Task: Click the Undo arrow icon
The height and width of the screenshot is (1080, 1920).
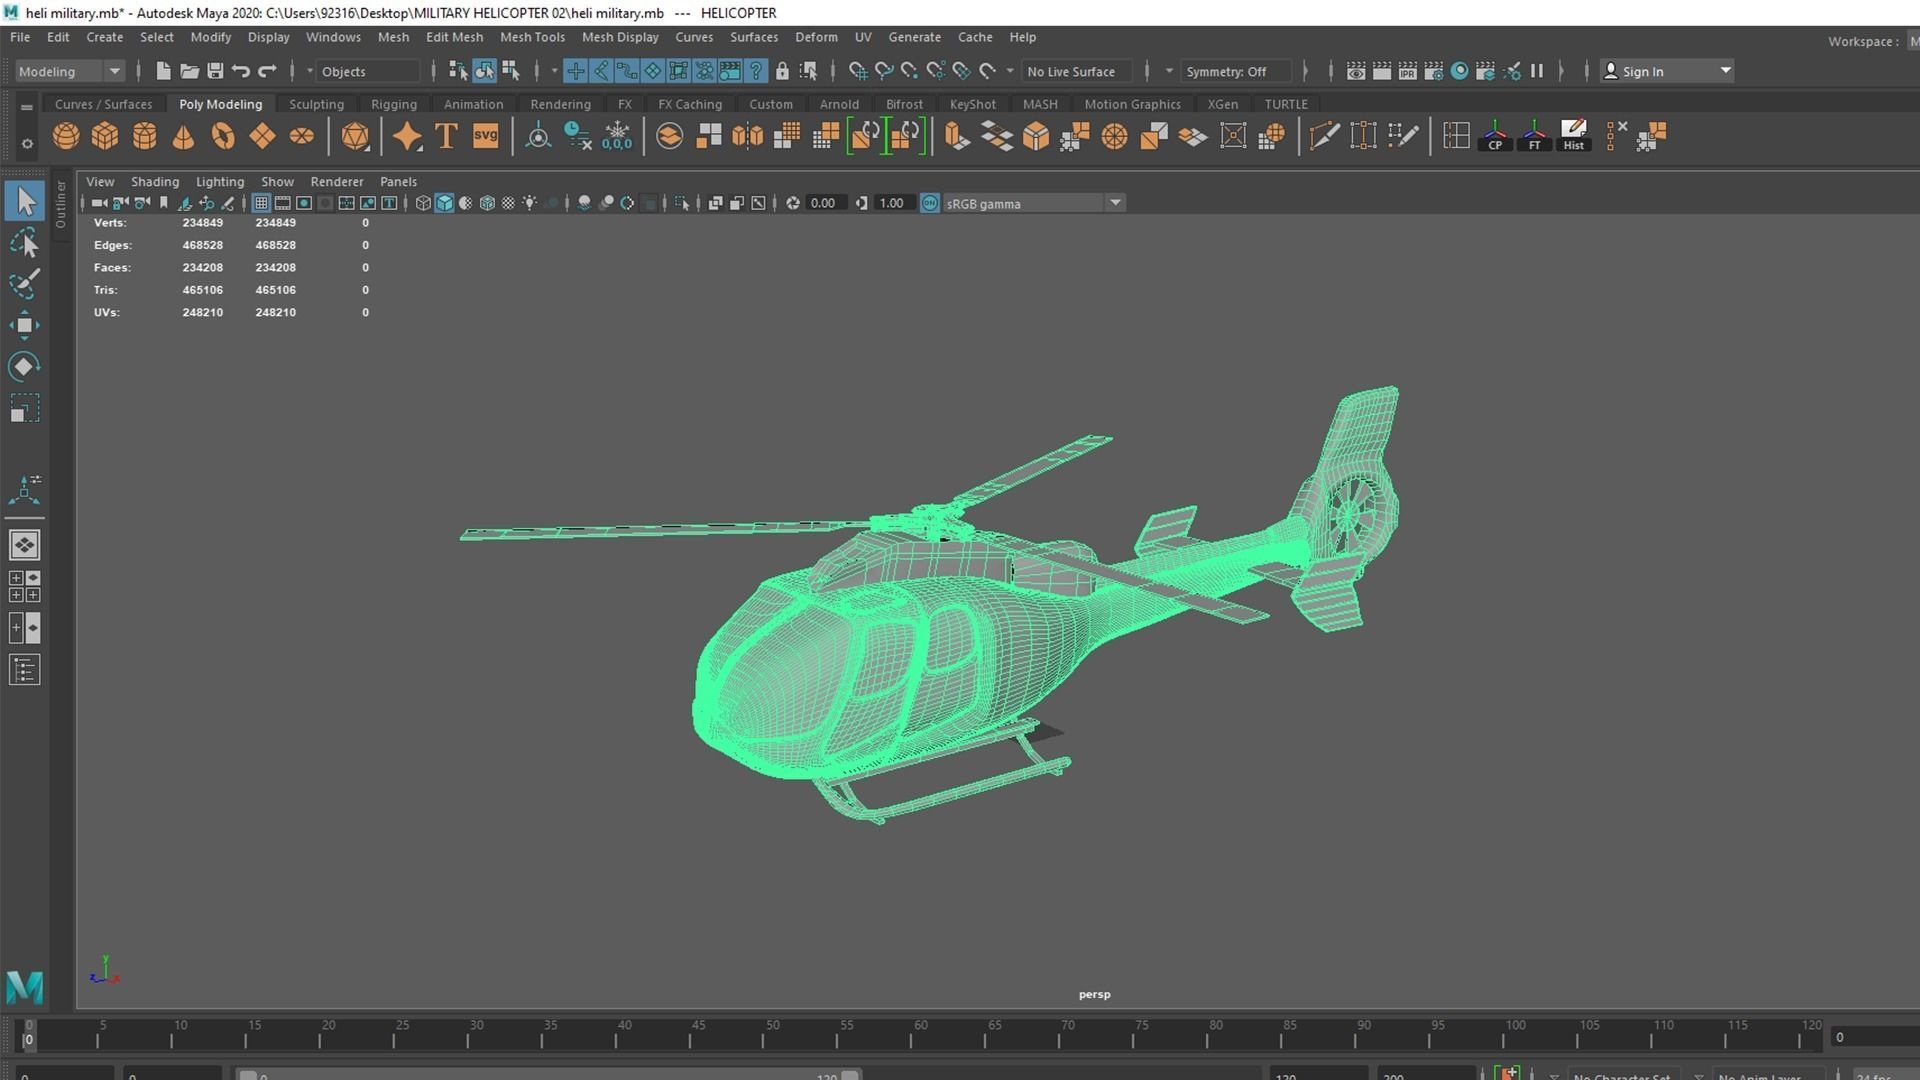Action: pos(241,71)
